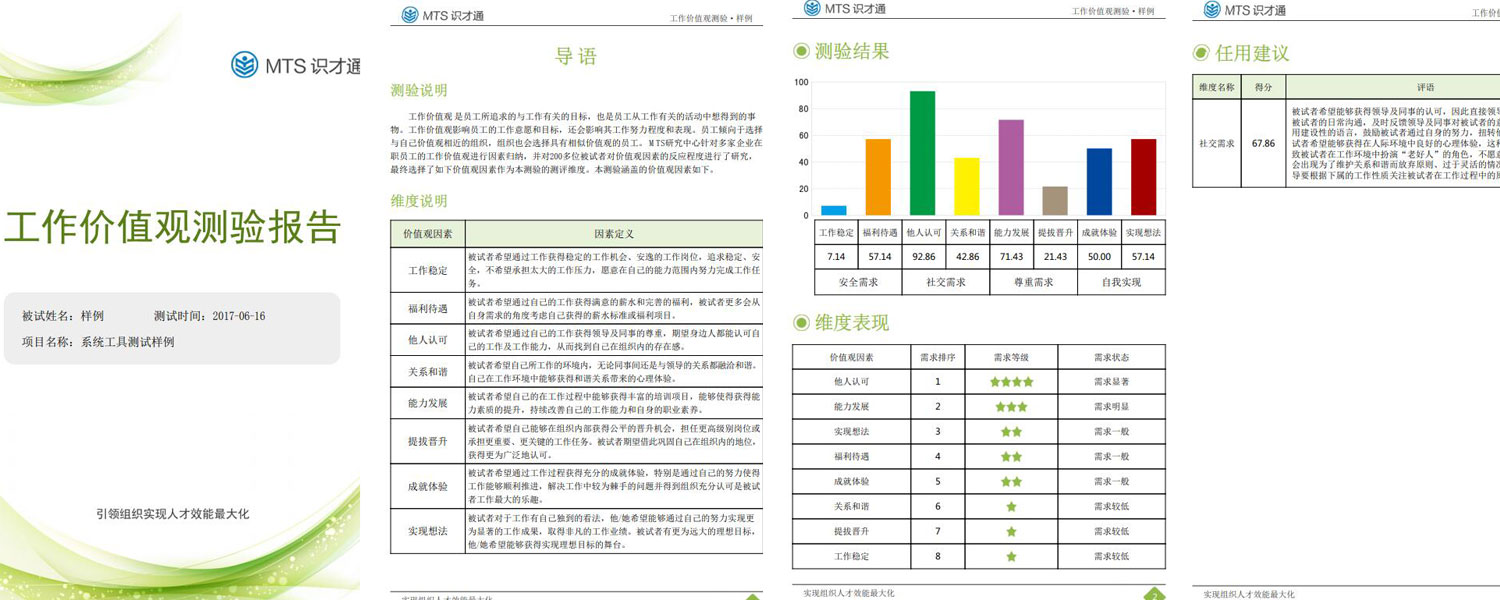1500x600 pixels.
Task: Click the two-star rating in the 成就体验 ranking row
Action: pos(1011,482)
